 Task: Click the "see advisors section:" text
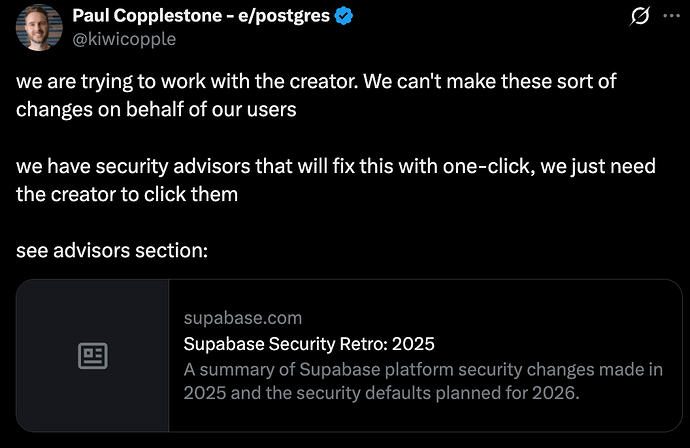click(x=112, y=249)
